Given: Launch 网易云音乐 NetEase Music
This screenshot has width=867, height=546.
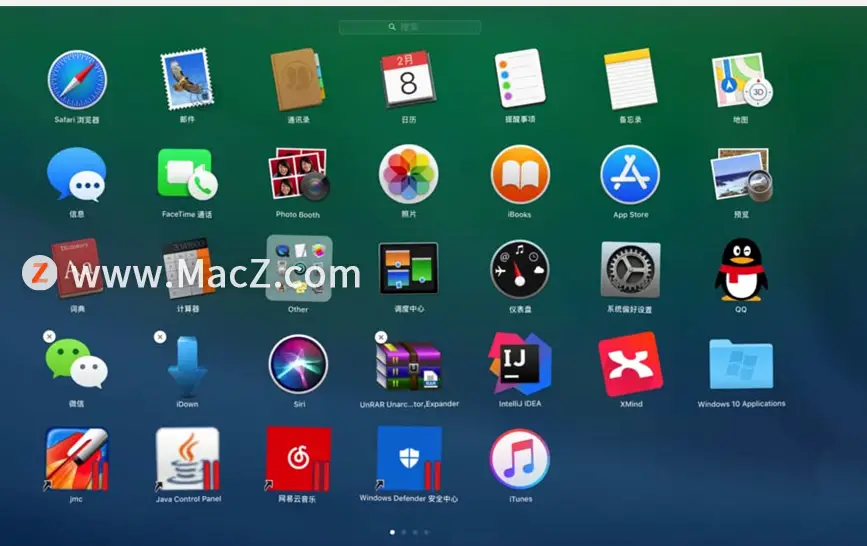Looking at the screenshot, I should 299,459.
